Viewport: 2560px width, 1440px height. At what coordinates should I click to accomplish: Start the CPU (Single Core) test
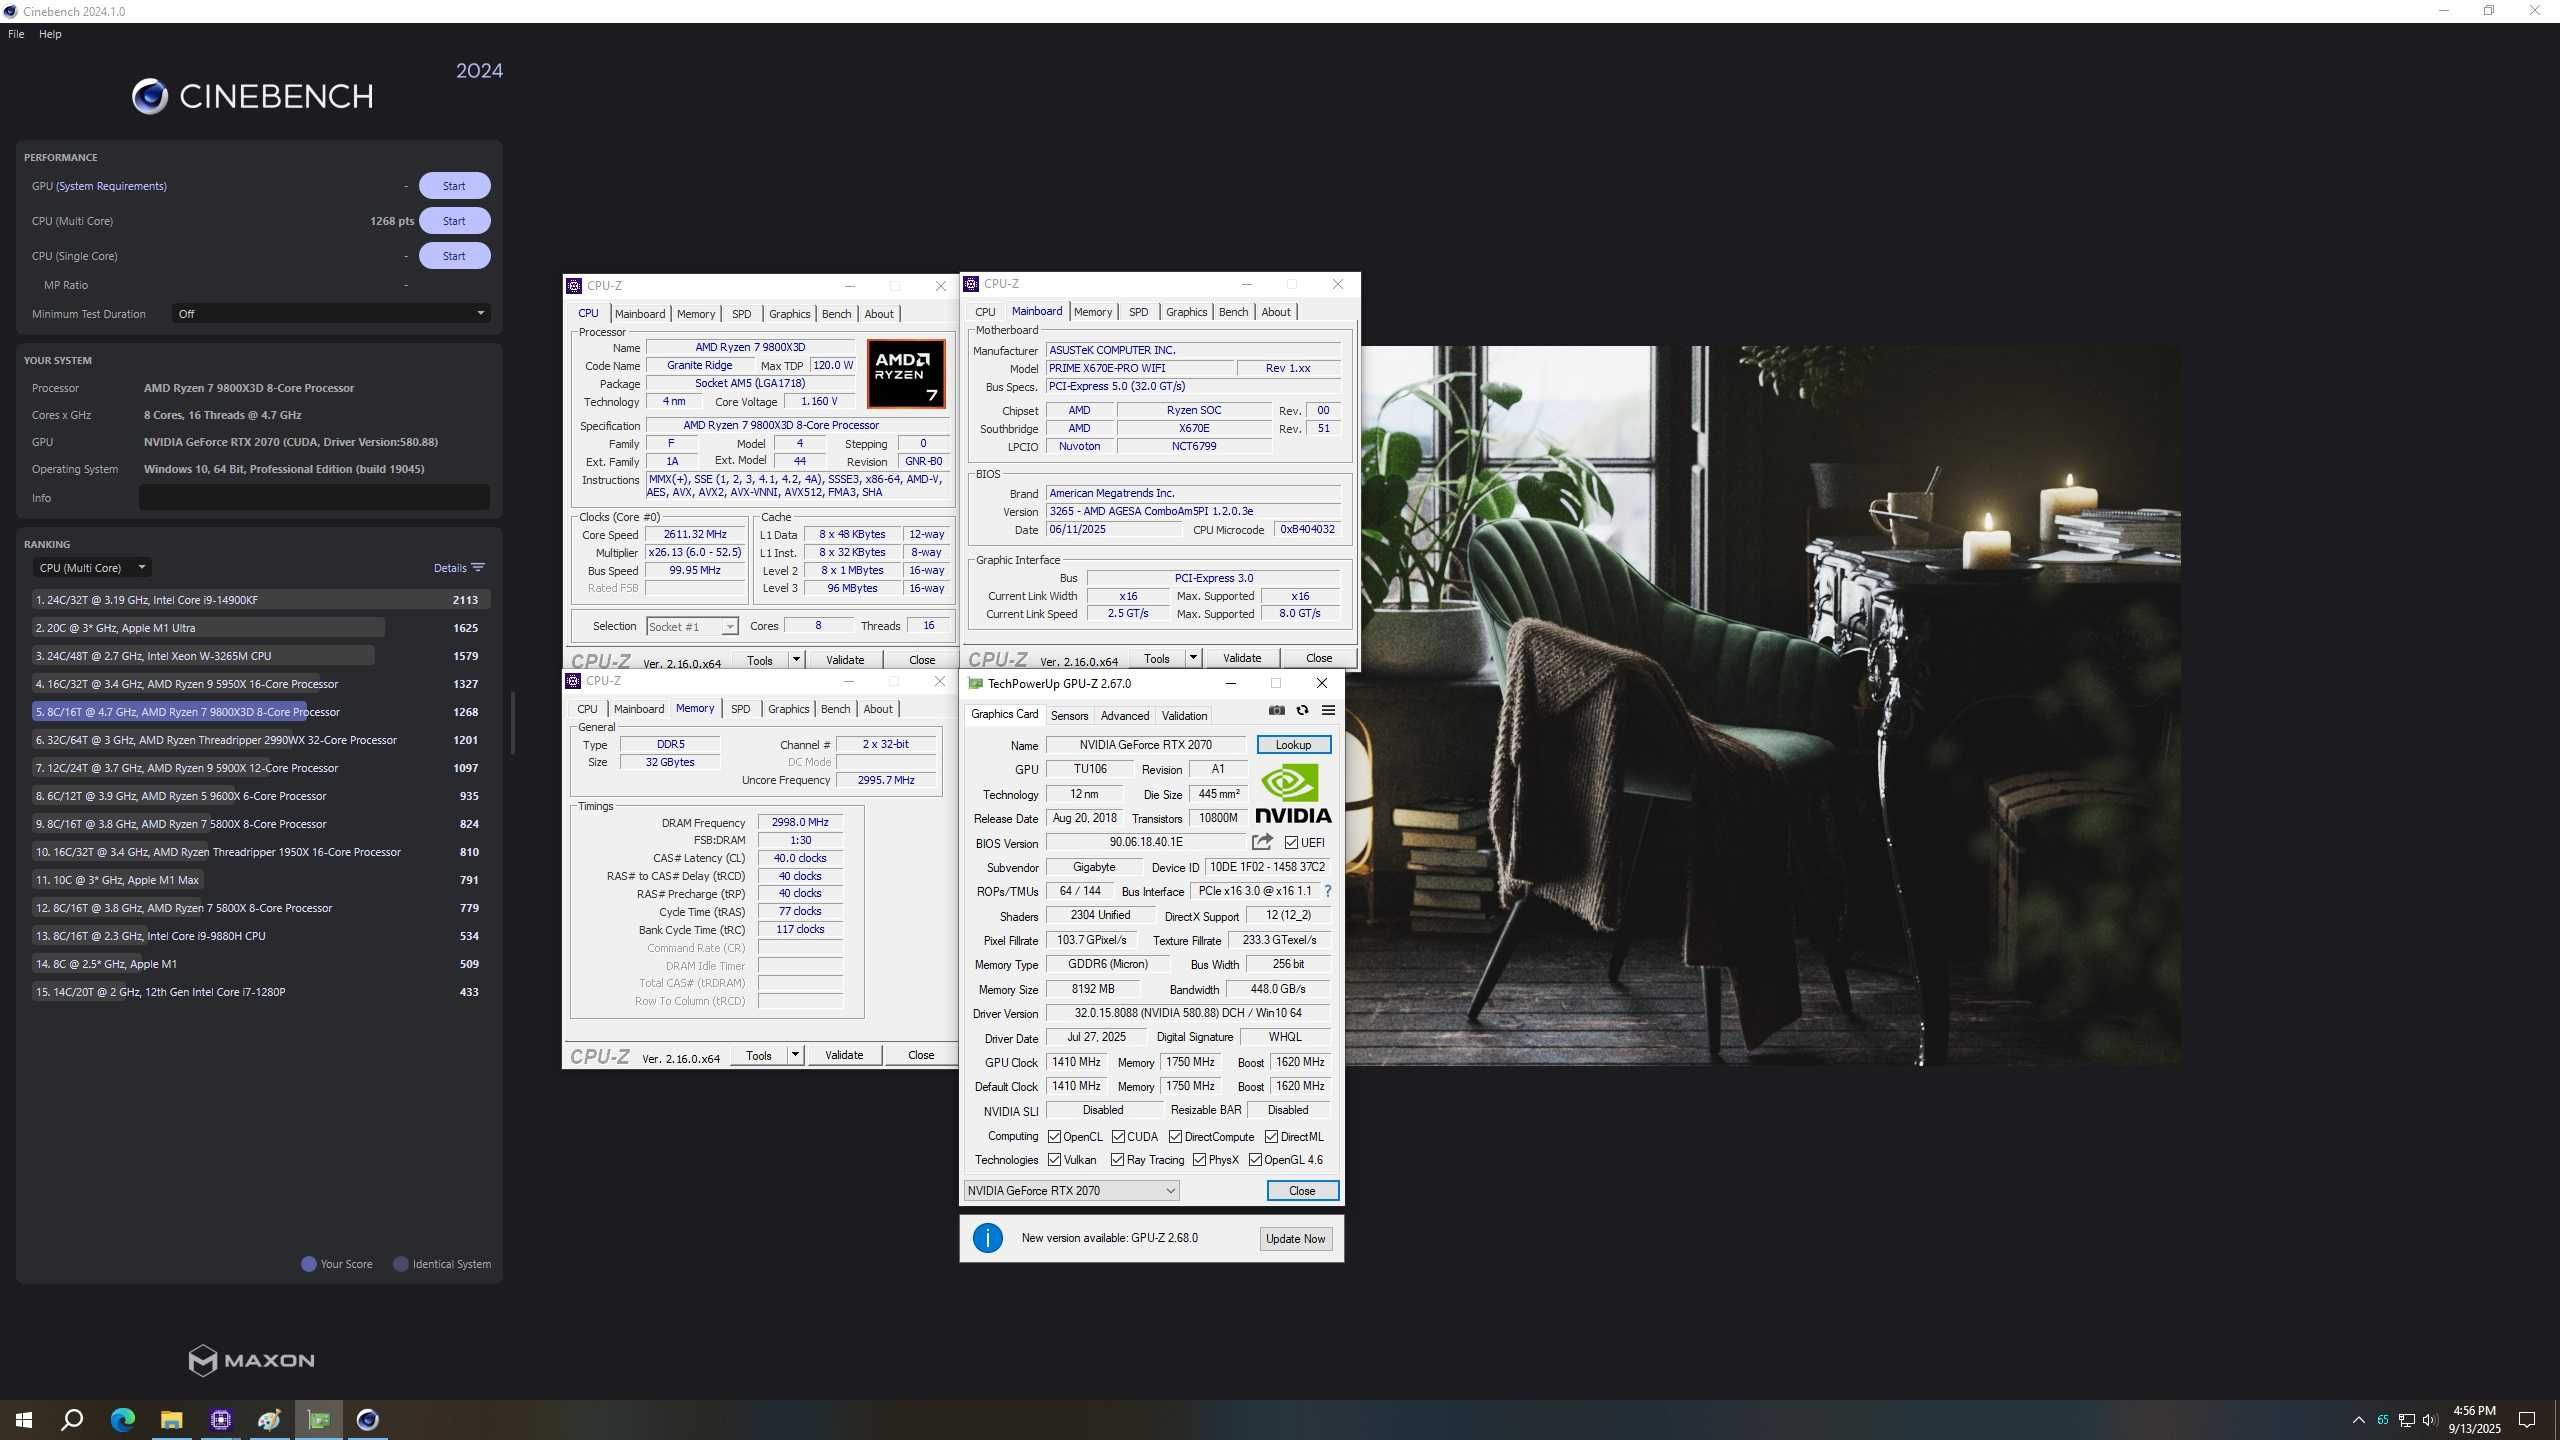(x=454, y=255)
